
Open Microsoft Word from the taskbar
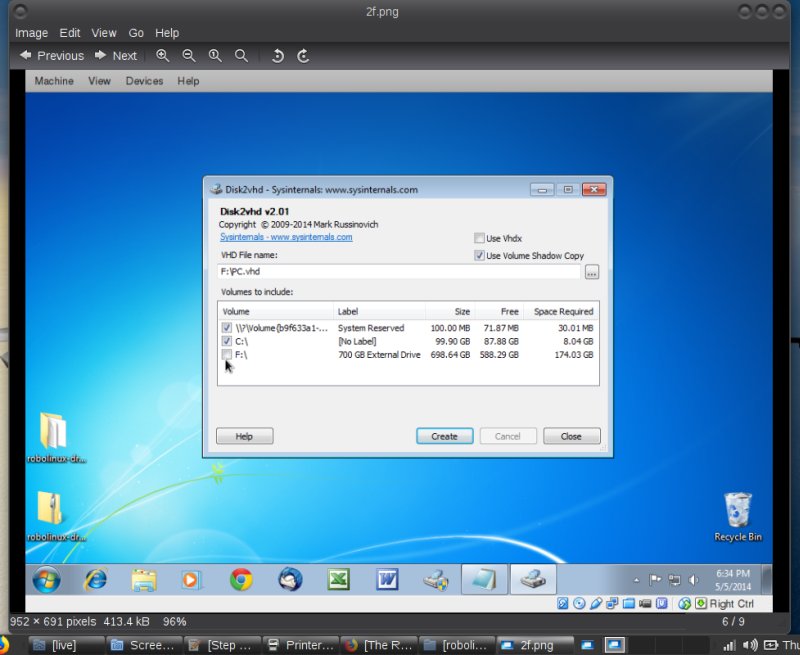(387, 578)
